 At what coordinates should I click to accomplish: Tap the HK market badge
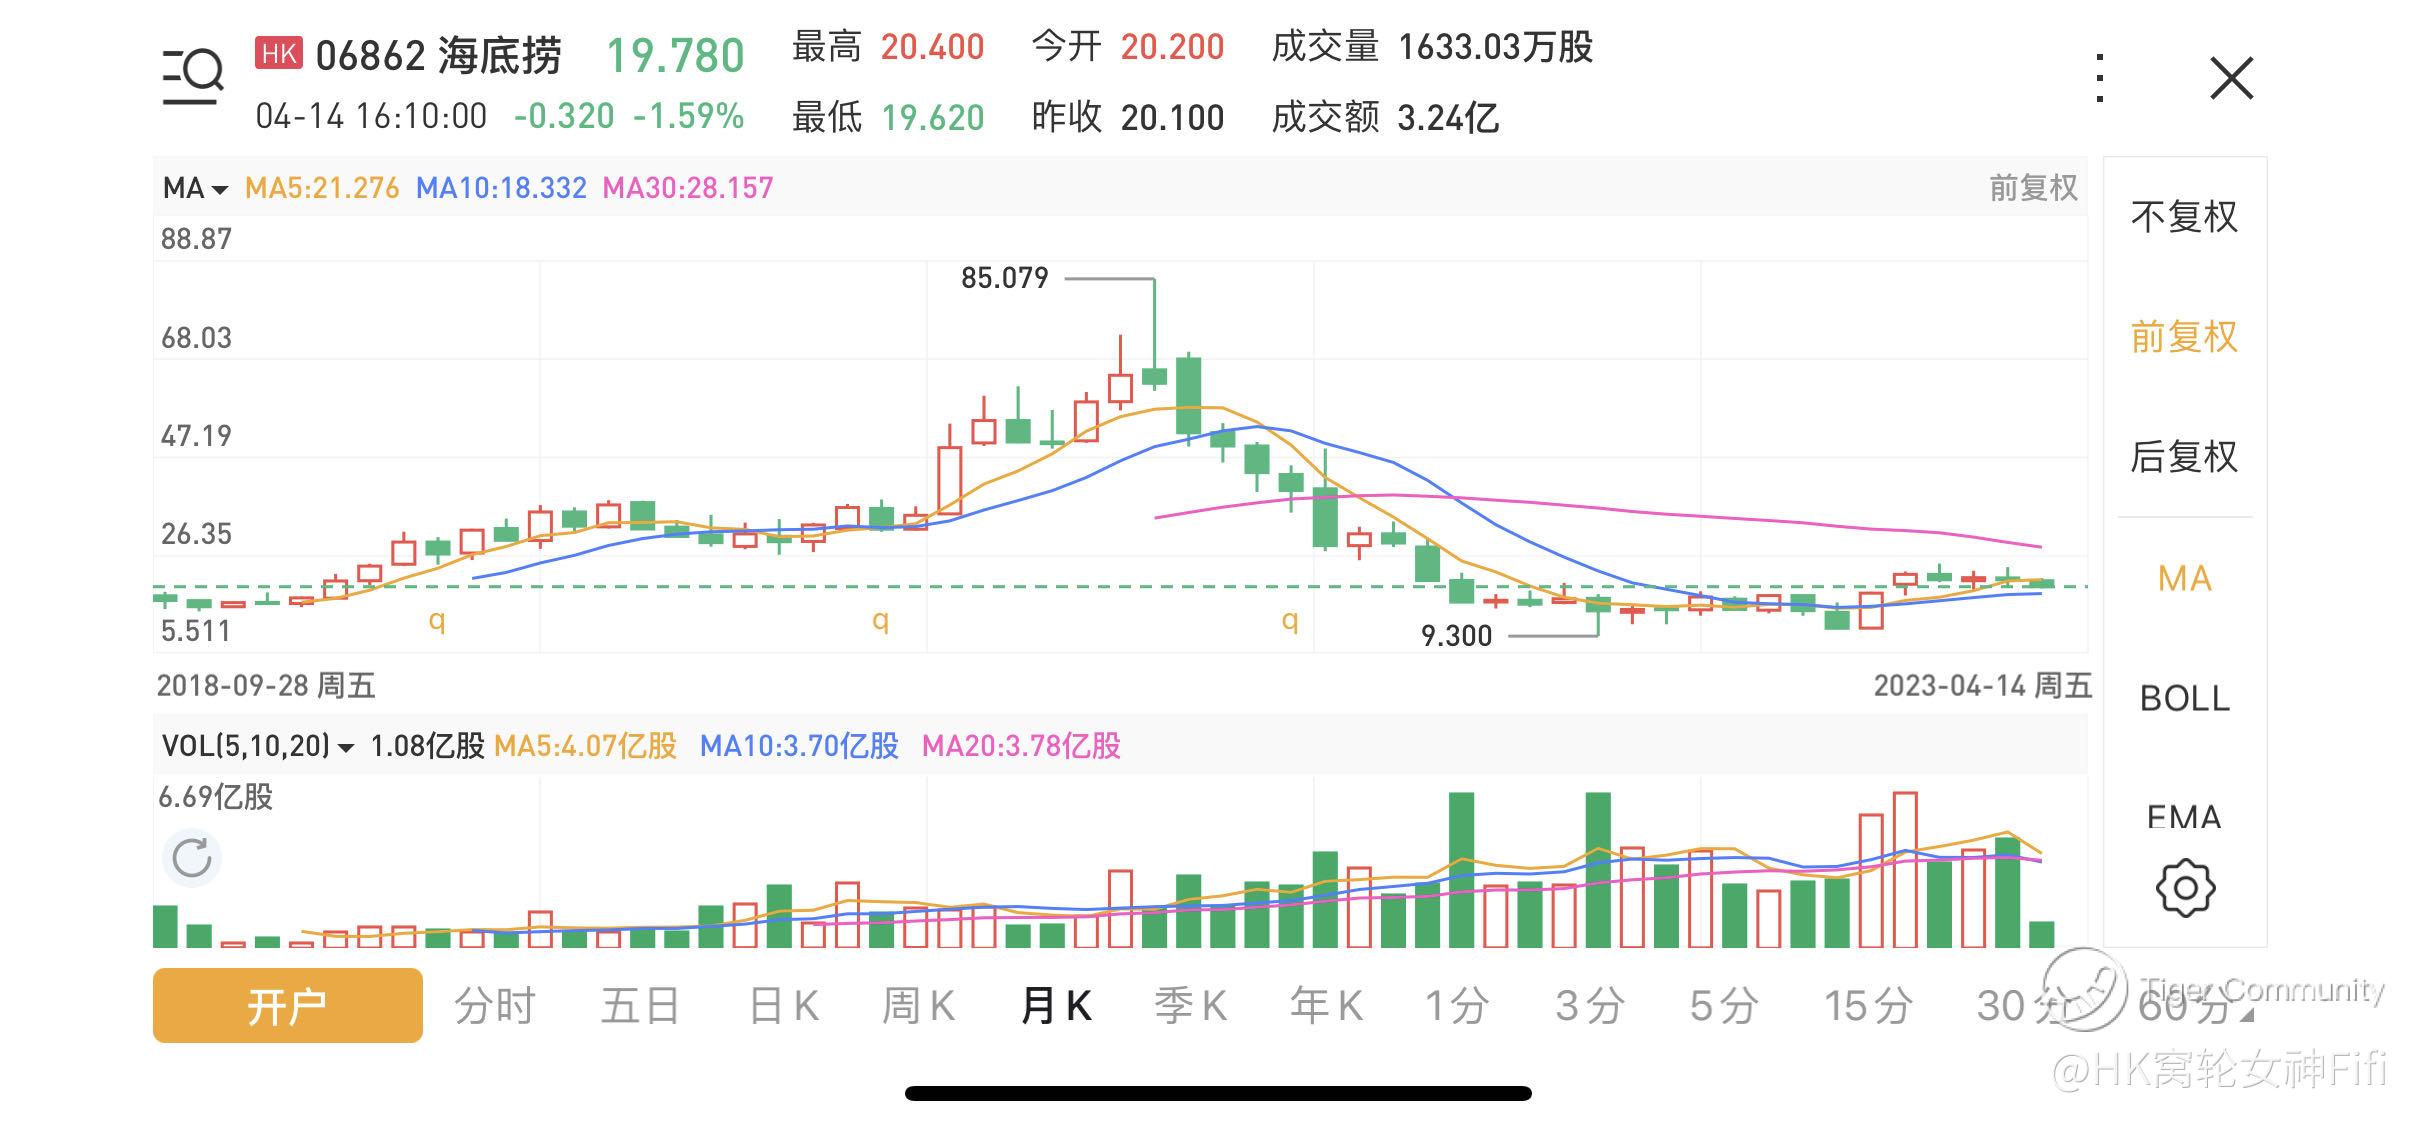tap(278, 53)
